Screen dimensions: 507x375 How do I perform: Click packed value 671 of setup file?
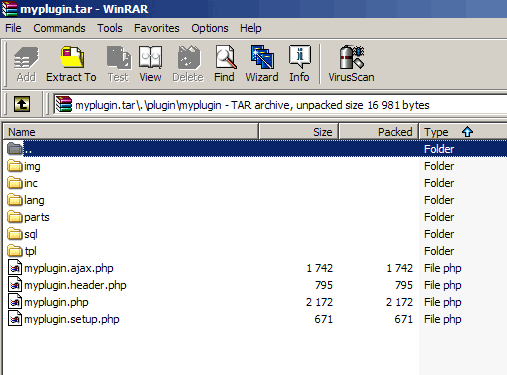[404, 319]
